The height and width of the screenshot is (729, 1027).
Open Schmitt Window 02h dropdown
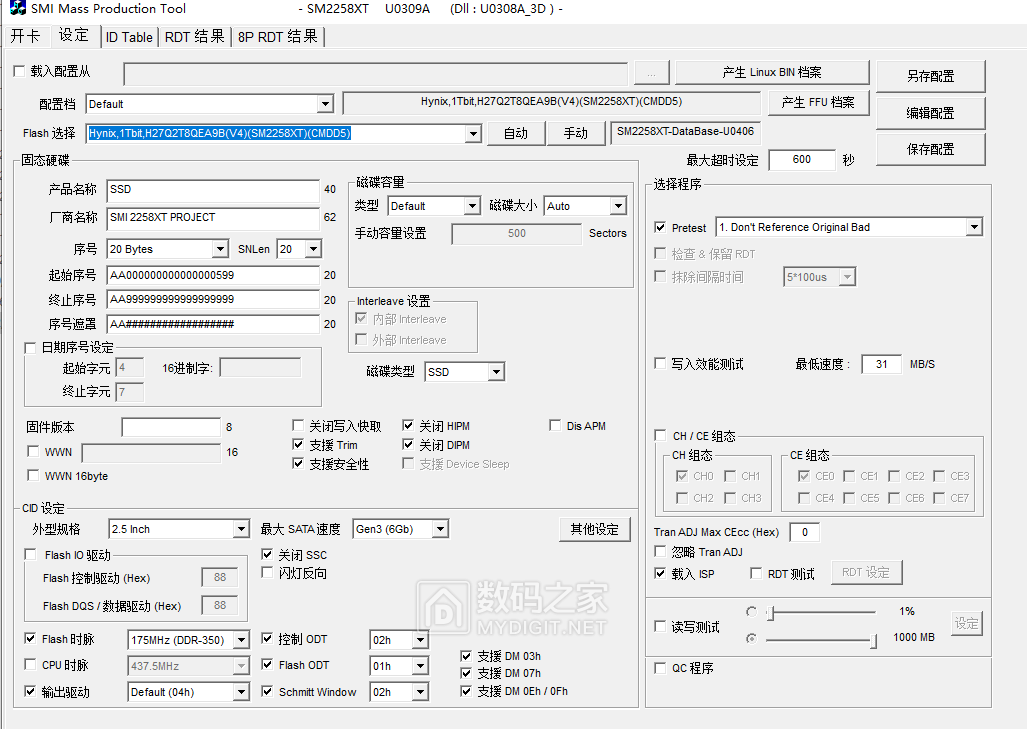[420, 692]
